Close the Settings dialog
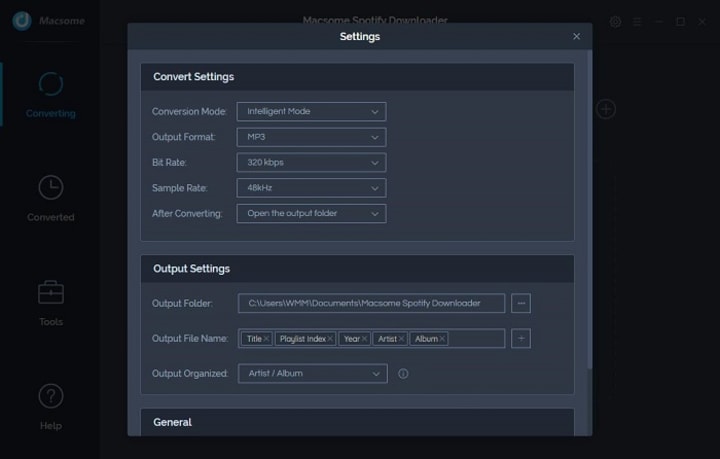The width and height of the screenshot is (720, 459). click(576, 36)
